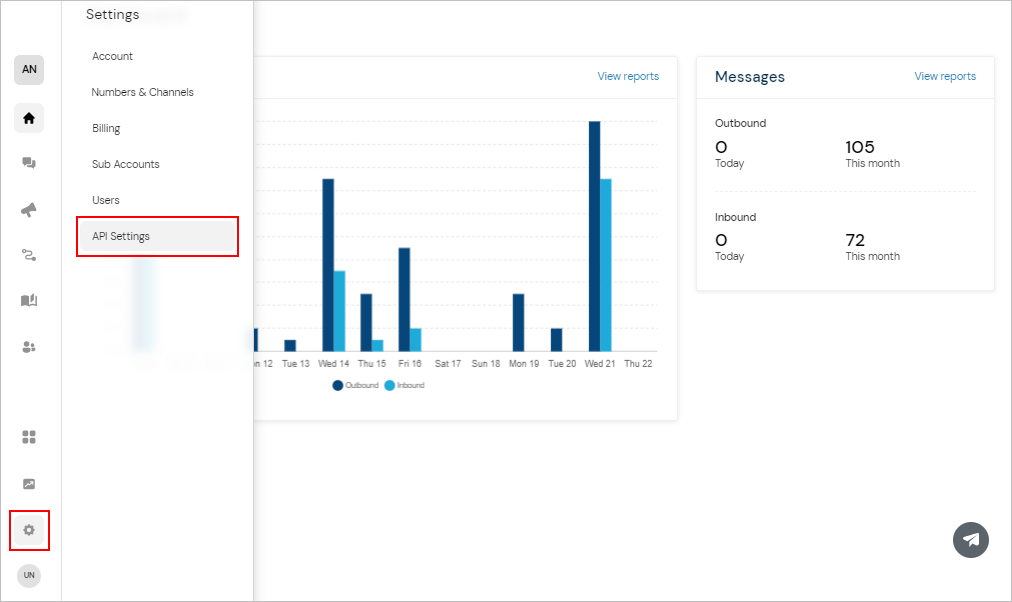Open Numbers & Channels settings
This screenshot has width=1012, height=602.
[x=142, y=93]
